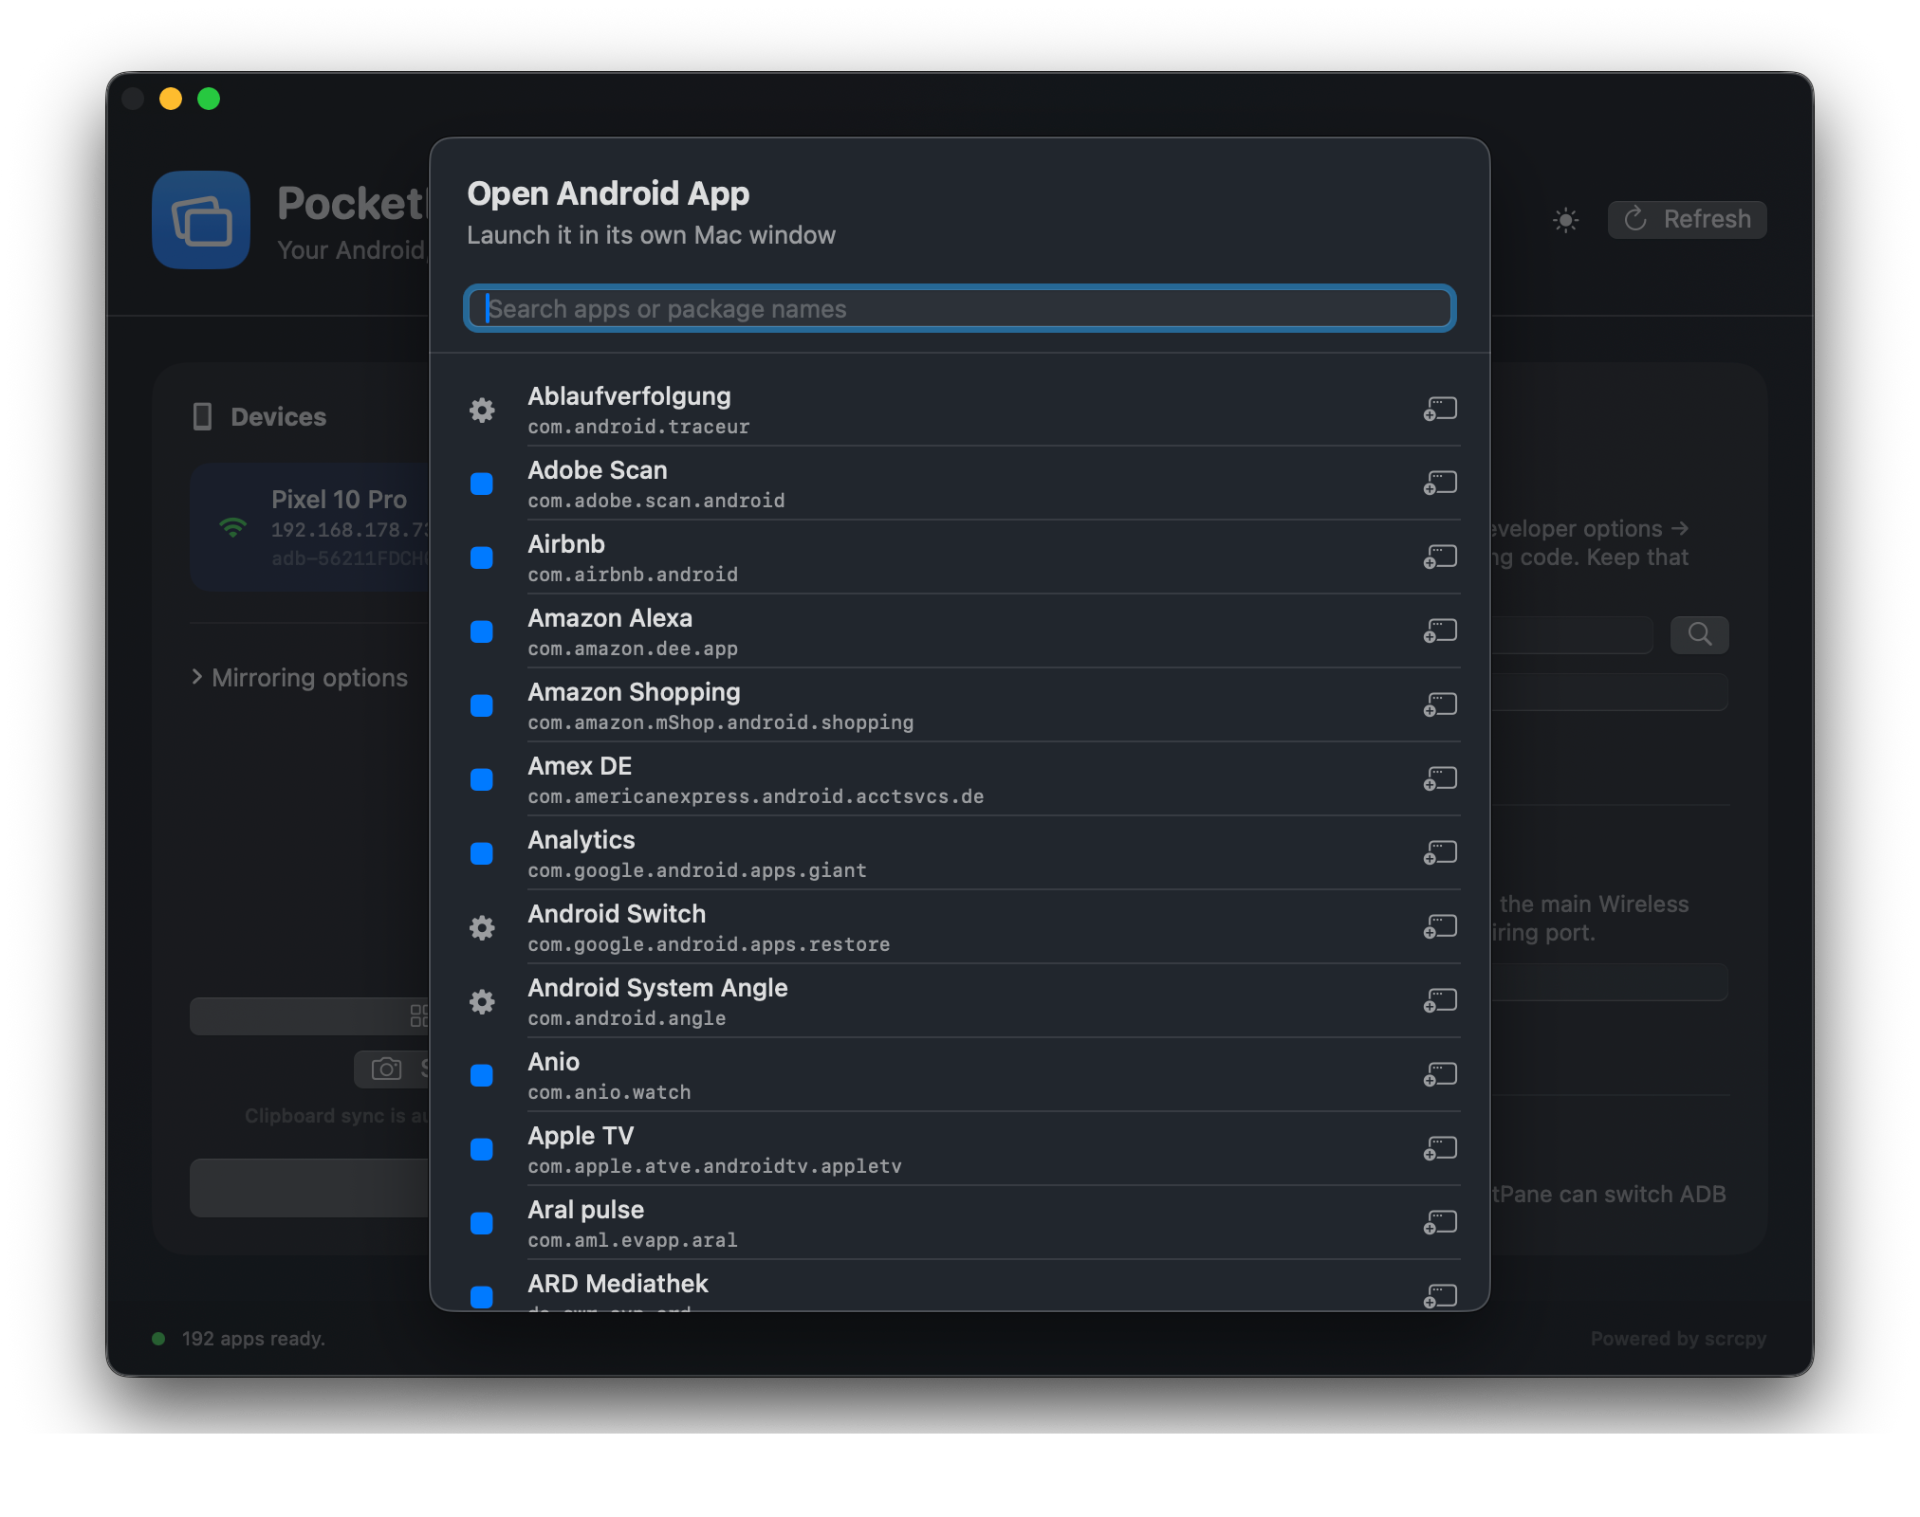Click the blue icon beside Amazon Alexa
The height and width of the screenshot is (1517, 1920).
click(x=482, y=632)
